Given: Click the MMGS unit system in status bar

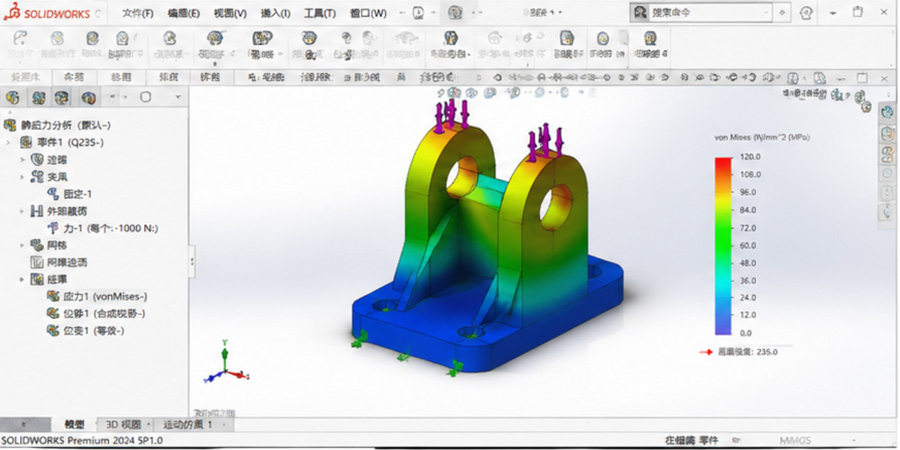Looking at the screenshot, I should click(x=795, y=440).
